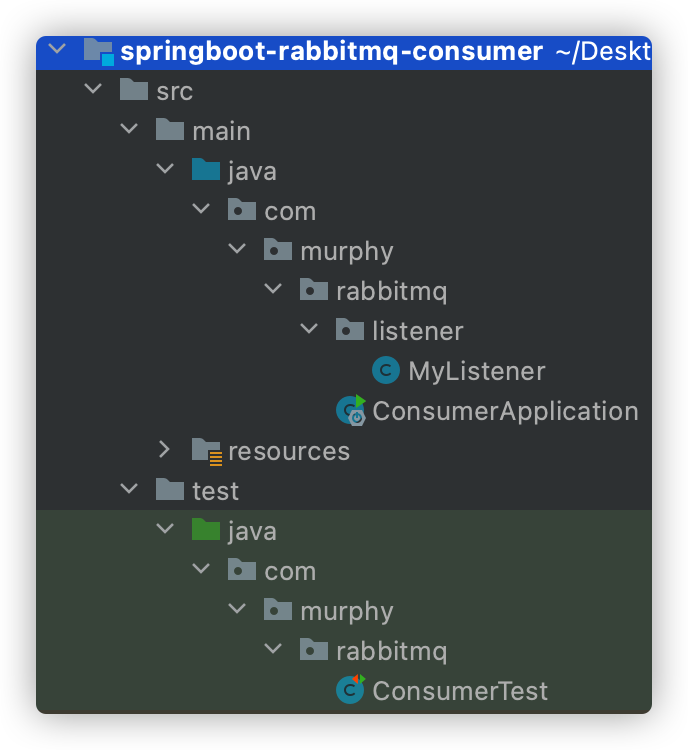Select the rabbitmq package under test
Image resolution: width=688 pixels, height=750 pixels.
(391, 651)
